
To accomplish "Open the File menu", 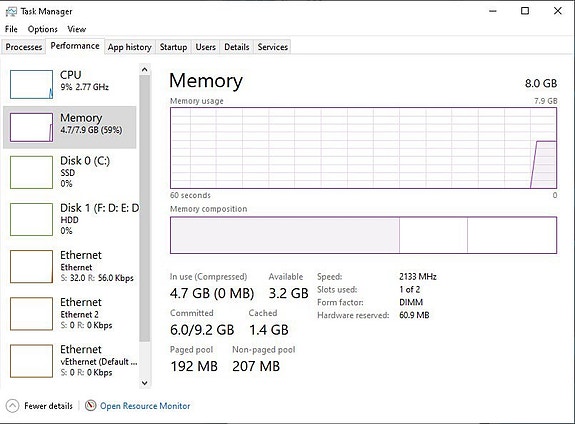I will [x=11, y=29].
